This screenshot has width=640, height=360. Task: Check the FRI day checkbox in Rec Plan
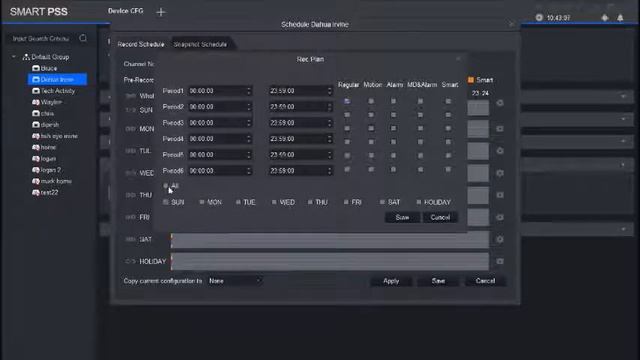346,202
